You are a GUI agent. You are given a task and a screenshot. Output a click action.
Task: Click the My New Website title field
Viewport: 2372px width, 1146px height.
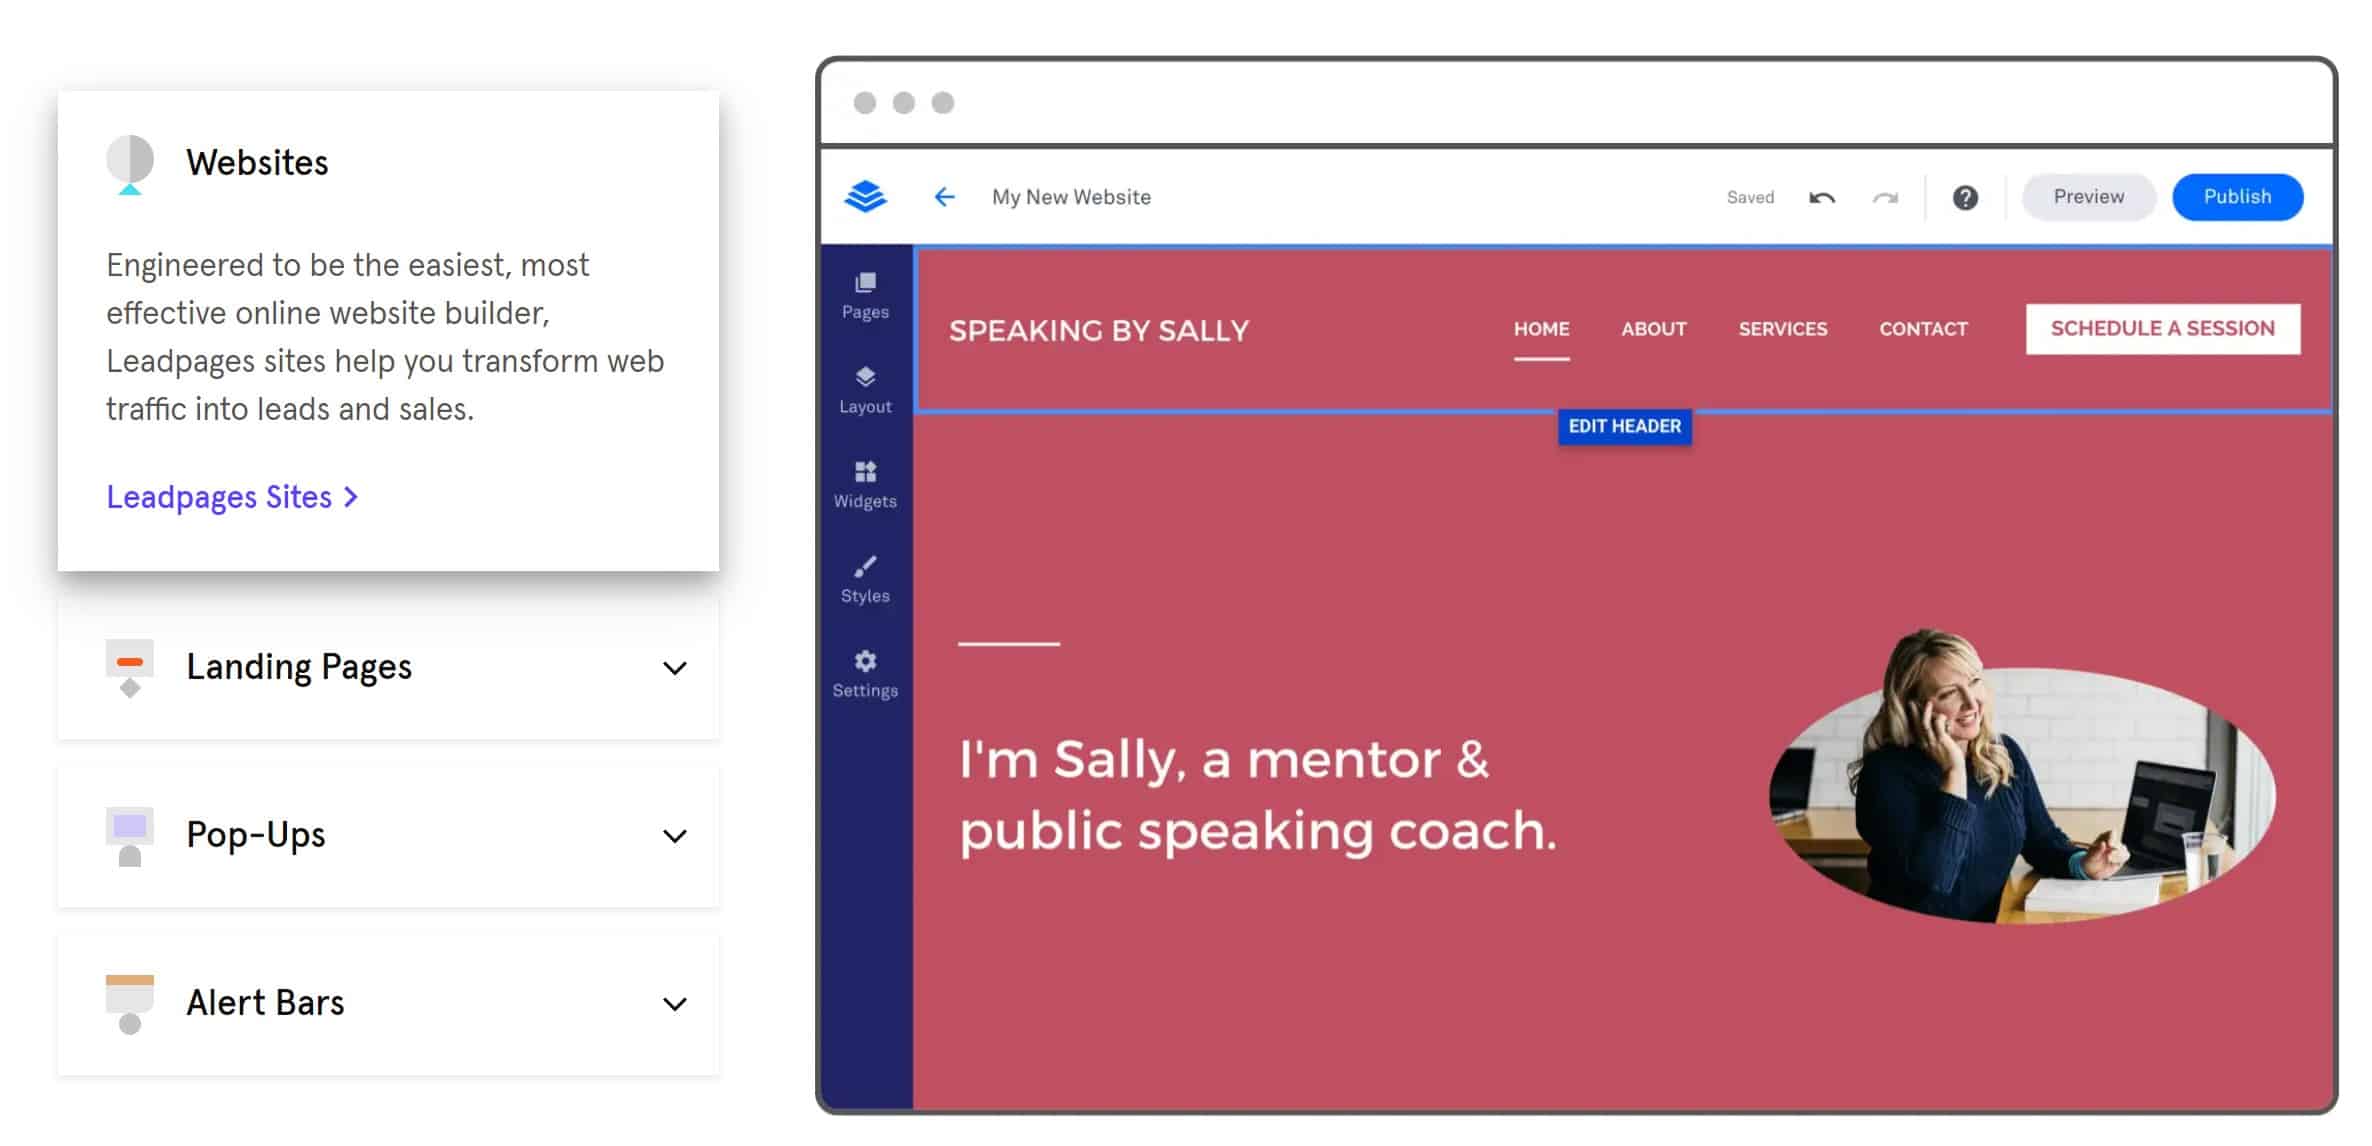coord(1070,196)
